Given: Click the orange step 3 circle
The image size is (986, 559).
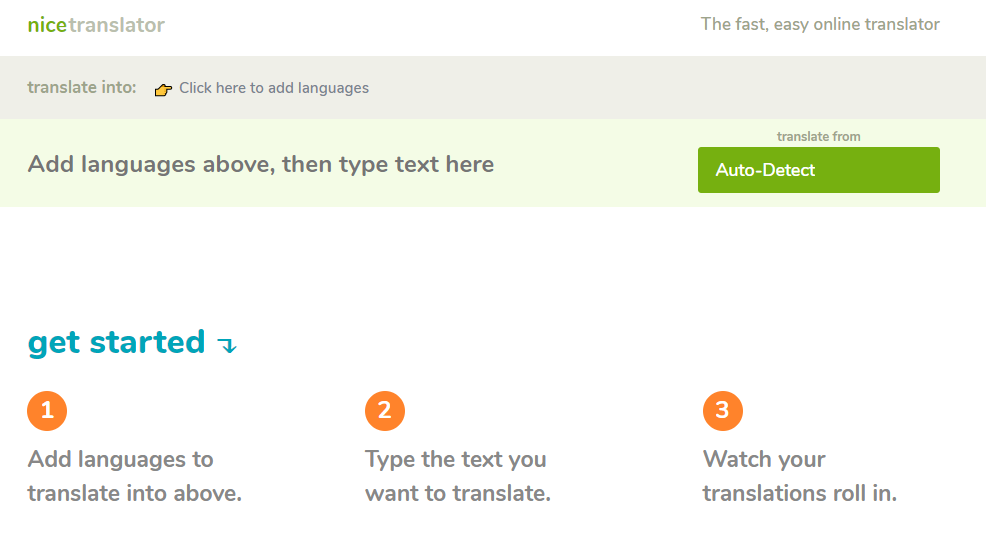Looking at the screenshot, I should 723,410.
